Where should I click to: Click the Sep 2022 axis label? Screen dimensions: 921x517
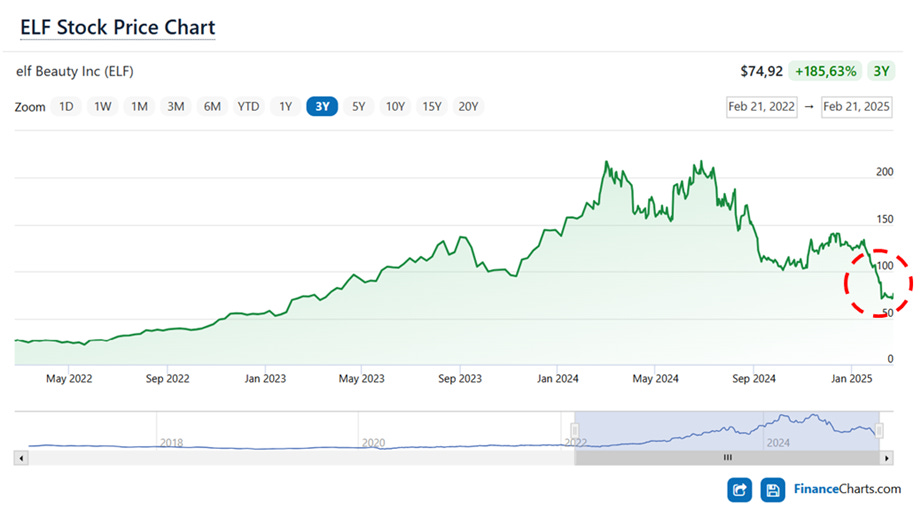[x=167, y=379]
